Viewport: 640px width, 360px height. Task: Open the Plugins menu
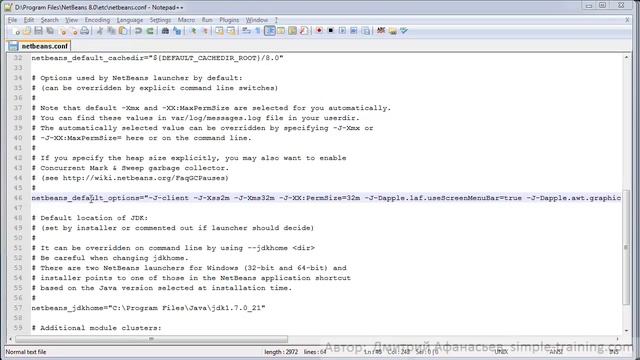tap(229, 20)
